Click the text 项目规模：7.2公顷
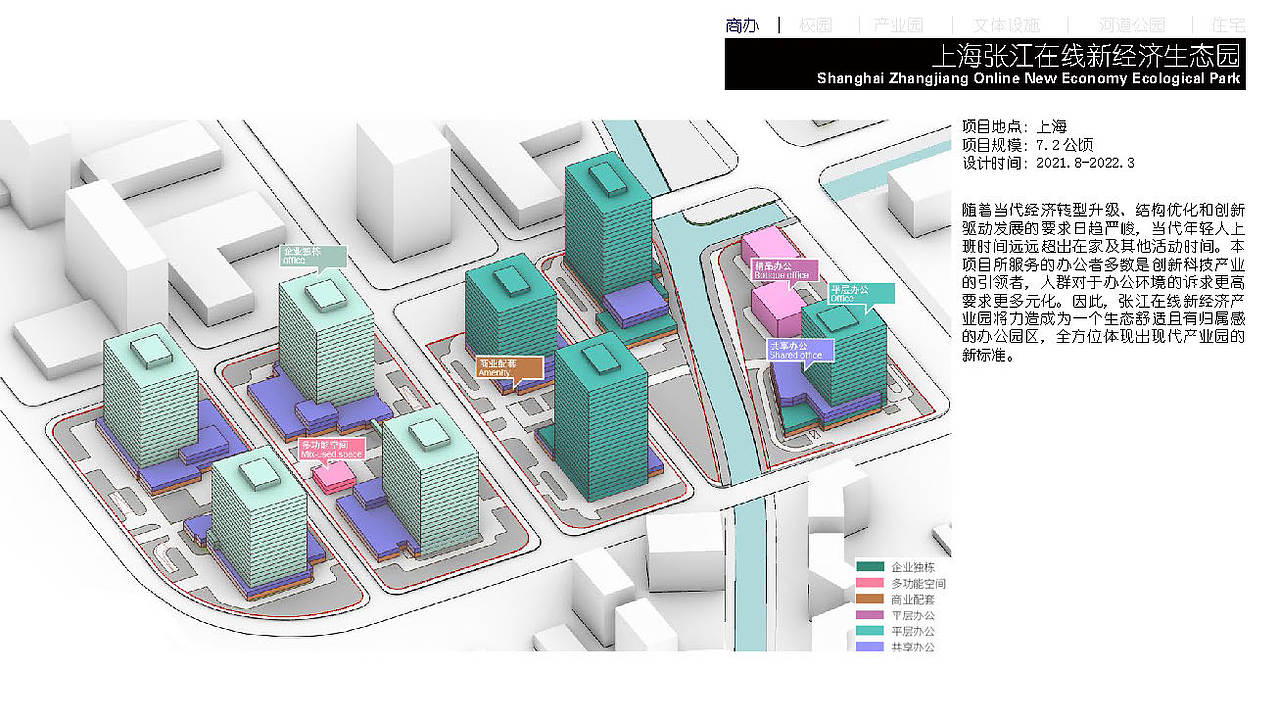 [x=1028, y=145]
